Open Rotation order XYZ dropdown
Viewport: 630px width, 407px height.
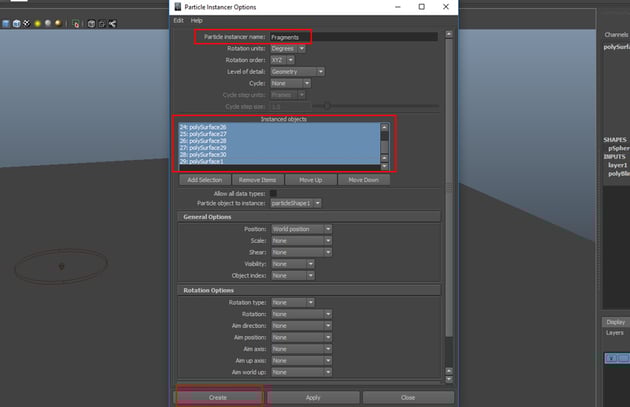(x=282, y=60)
